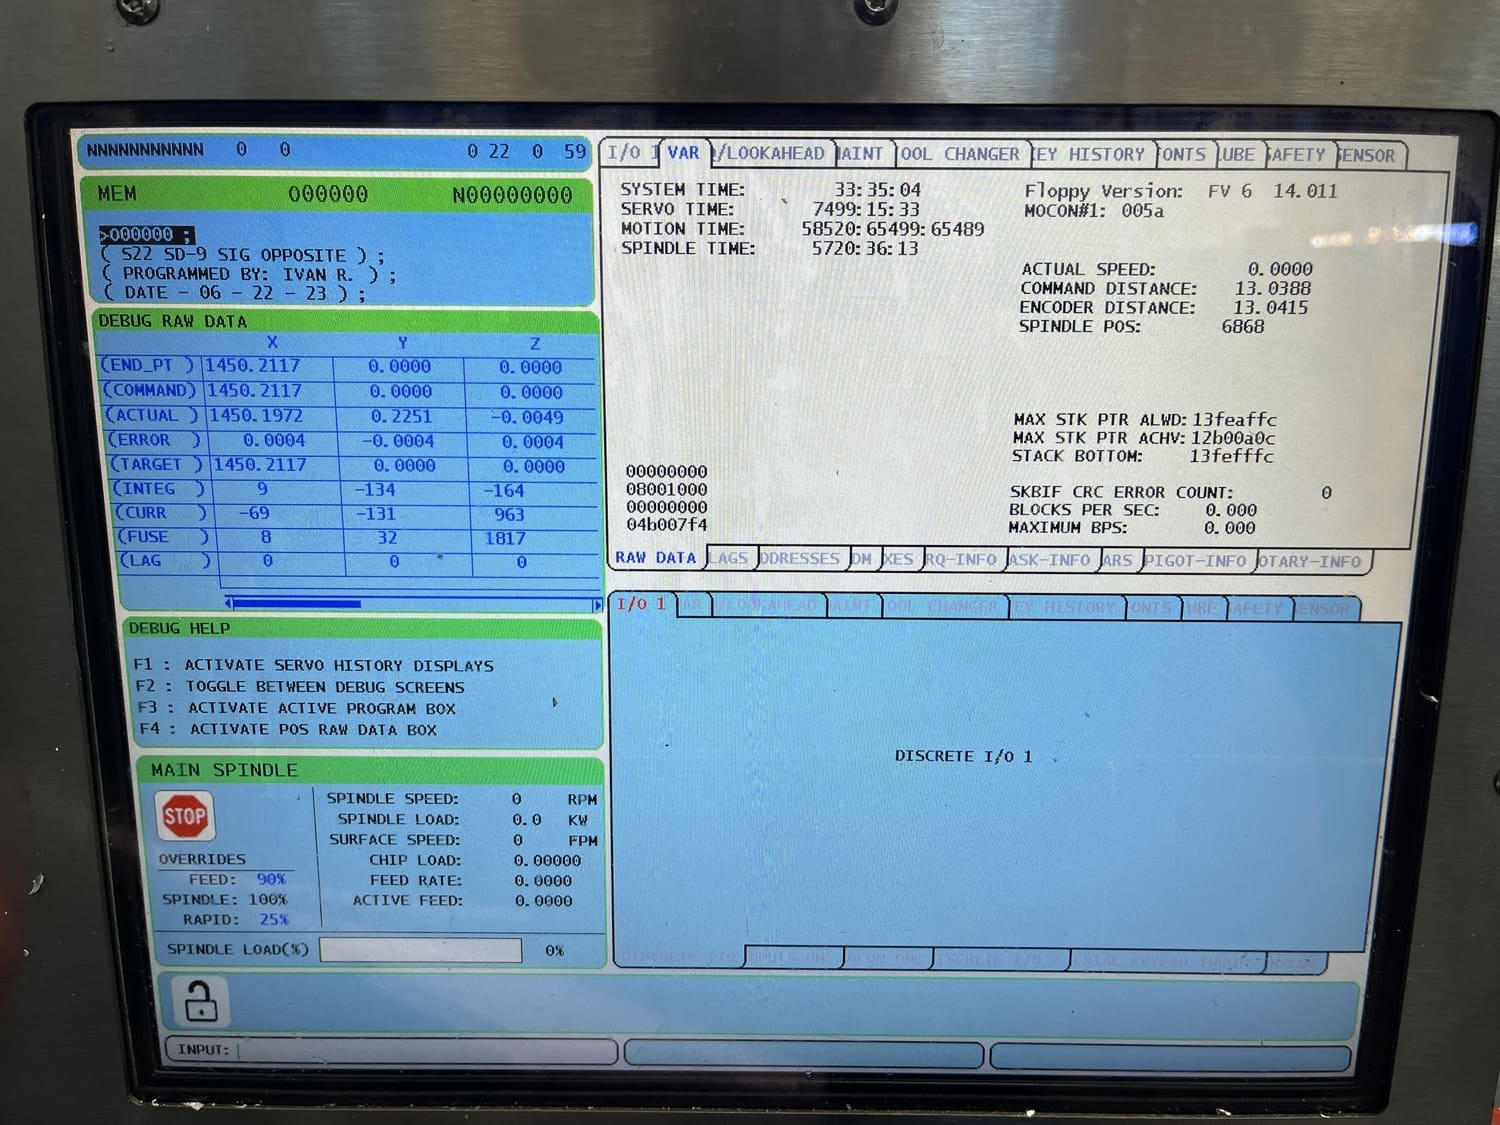This screenshot has height=1125, width=1500.
Task: Switch to the MAINT tab
Action: point(863,154)
